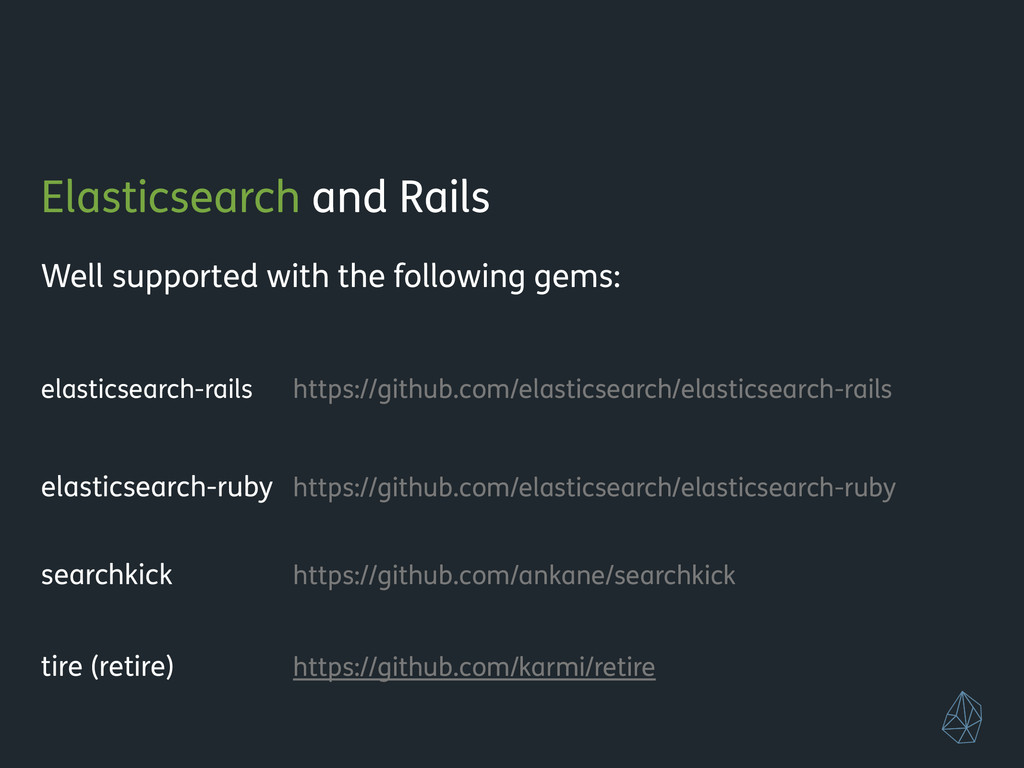This screenshot has width=1024, height=768.
Task: Select the green Elasticsearch title word
Action: click(170, 197)
